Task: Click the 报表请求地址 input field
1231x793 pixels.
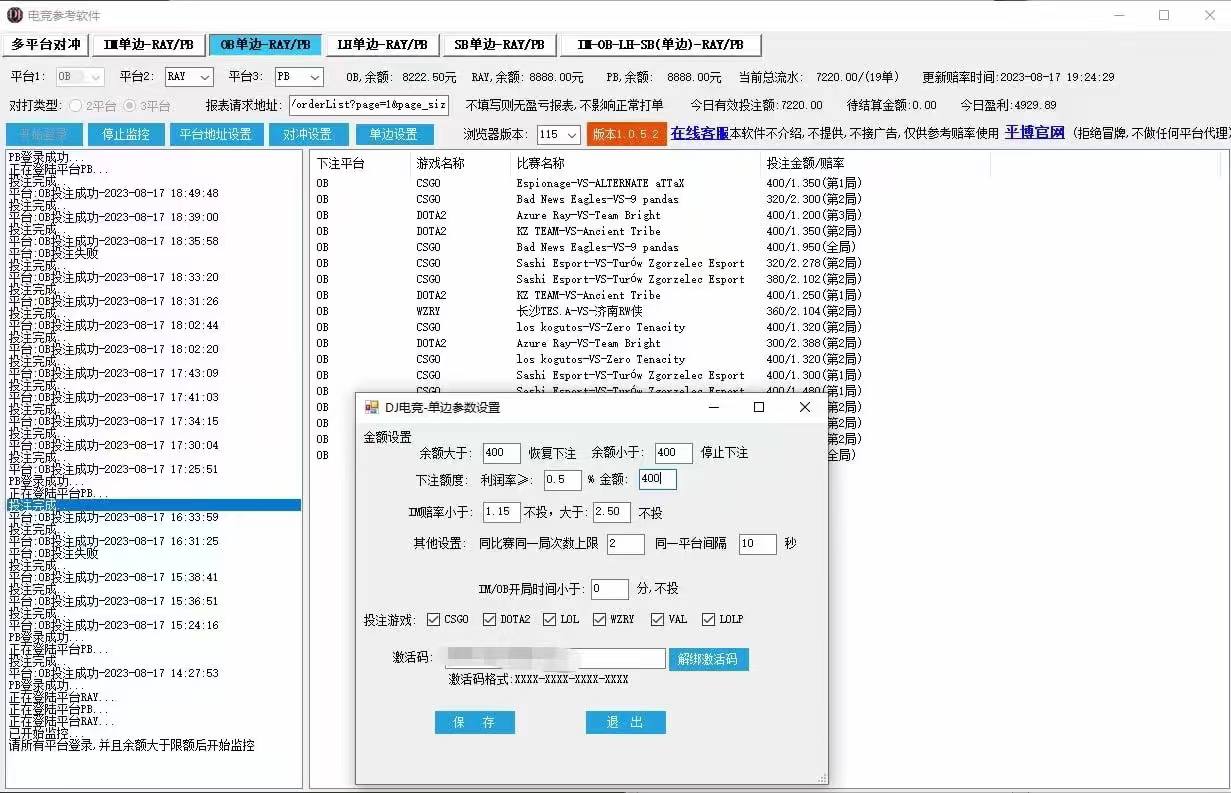Action: pos(368,105)
